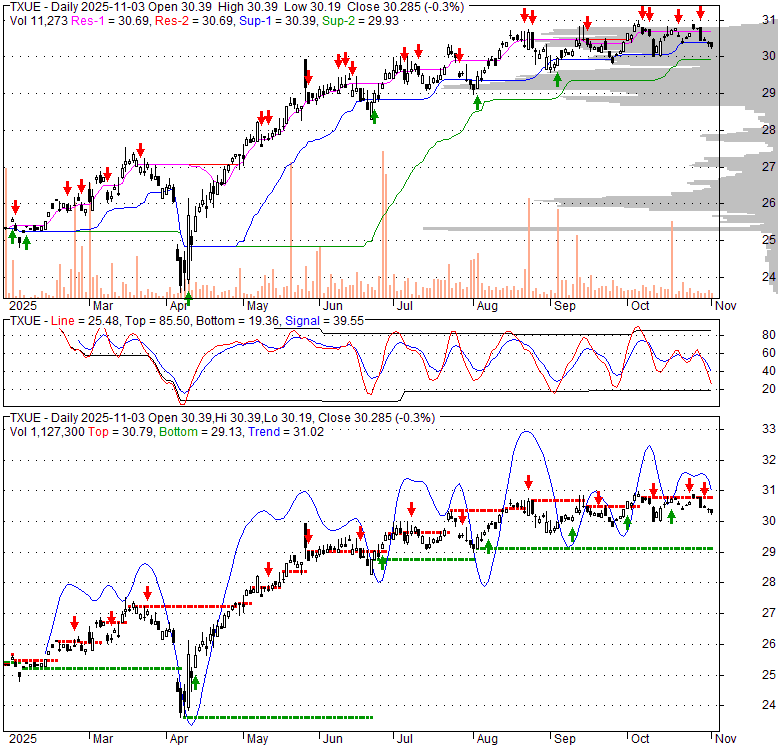Click the oscillator Top = 85.50 label
The width and height of the screenshot is (780, 745).
pos(157,321)
